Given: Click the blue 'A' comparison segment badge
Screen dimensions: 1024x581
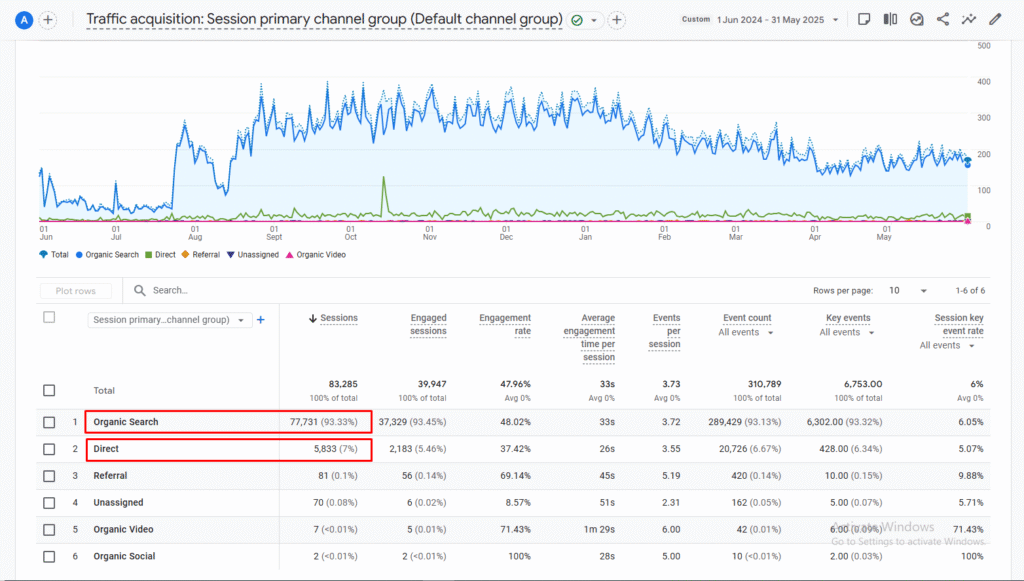Looking at the screenshot, I should (24, 20).
